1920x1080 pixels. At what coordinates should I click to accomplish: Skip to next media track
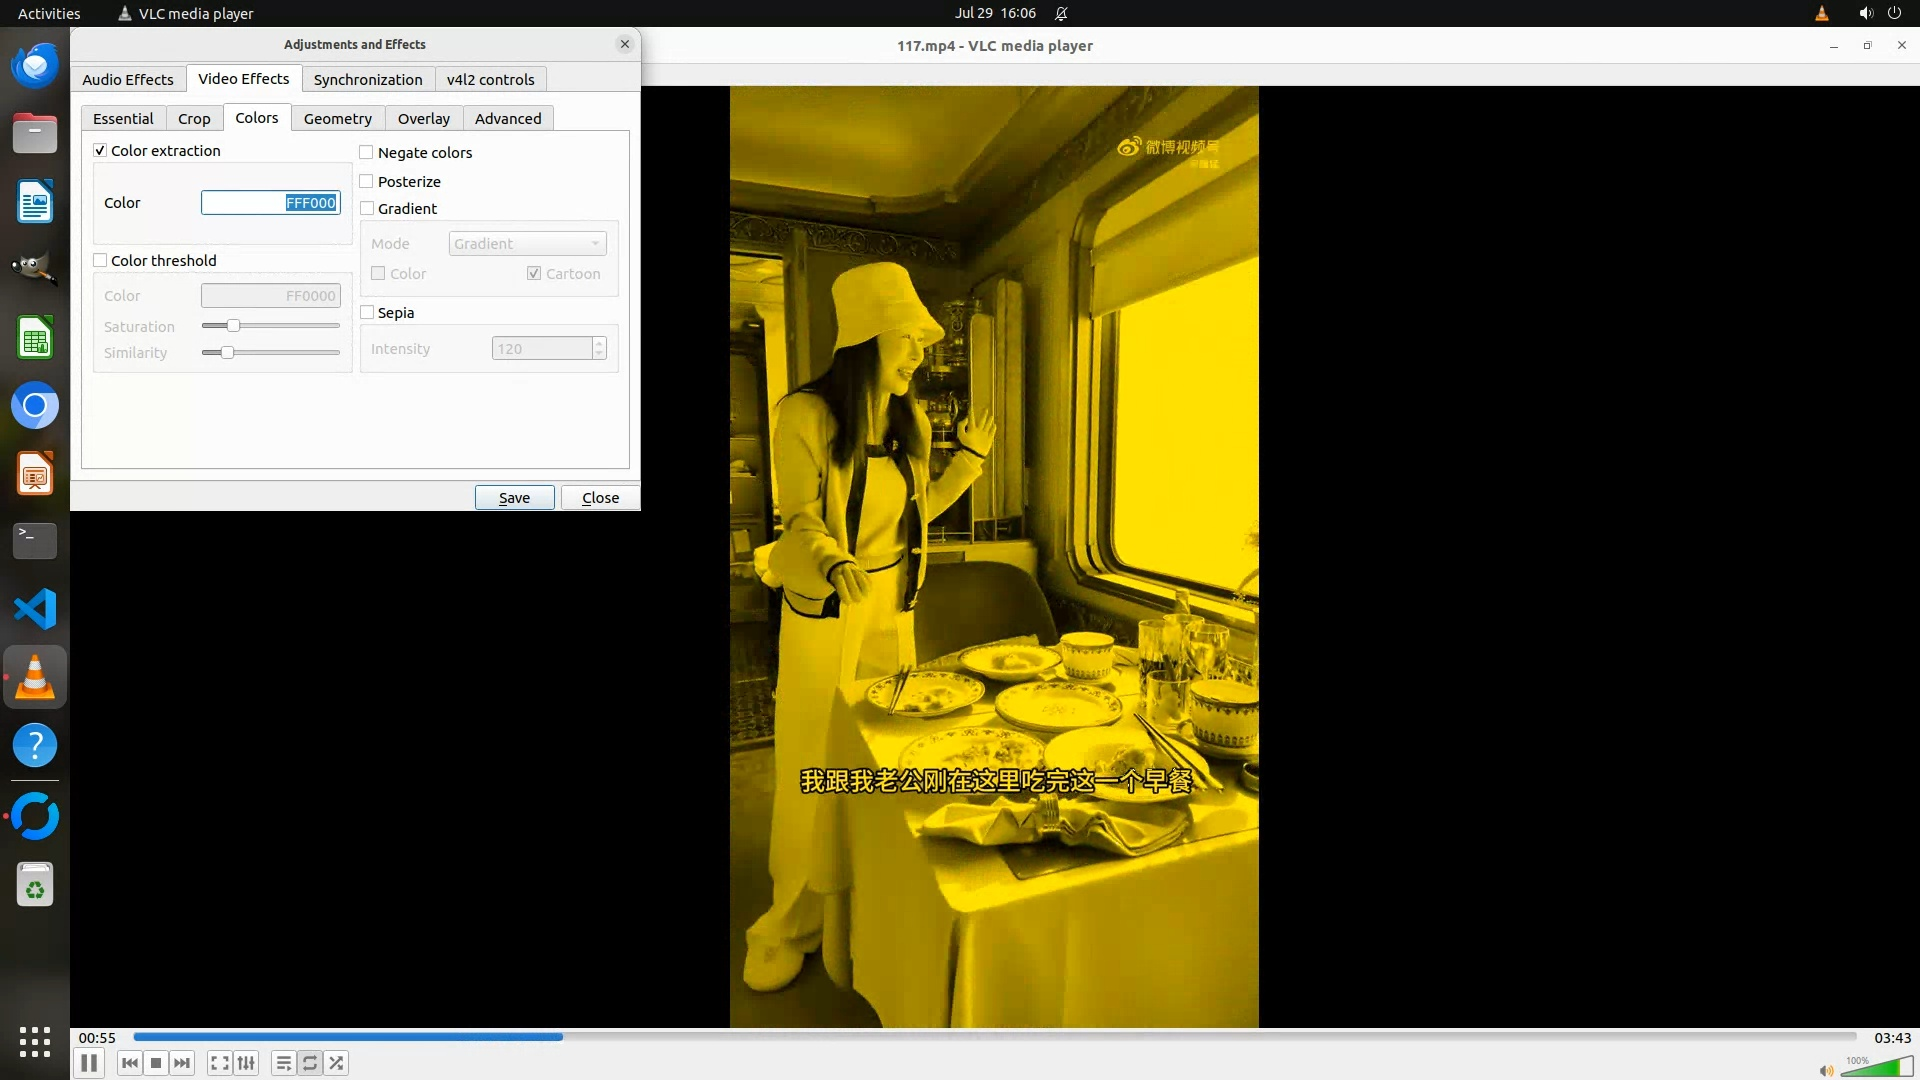(182, 1063)
